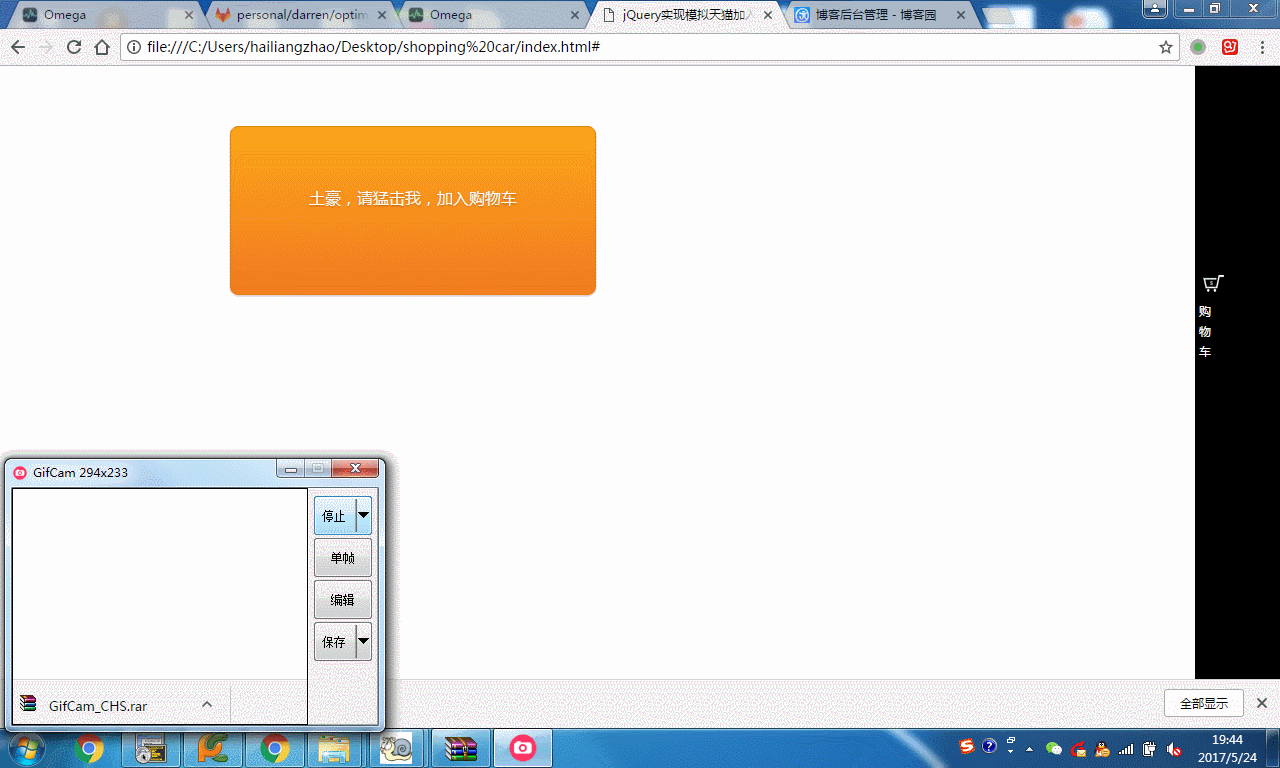Go back to the previous page
This screenshot has width=1280, height=768.
tap(18, 47)
